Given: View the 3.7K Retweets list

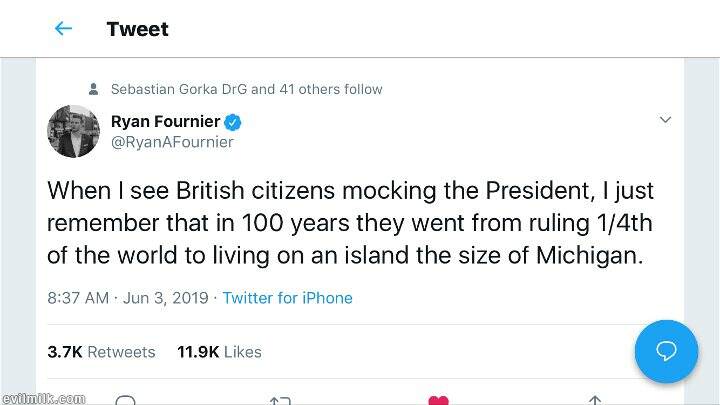Looking at the screenshot, I should (101, 352).
